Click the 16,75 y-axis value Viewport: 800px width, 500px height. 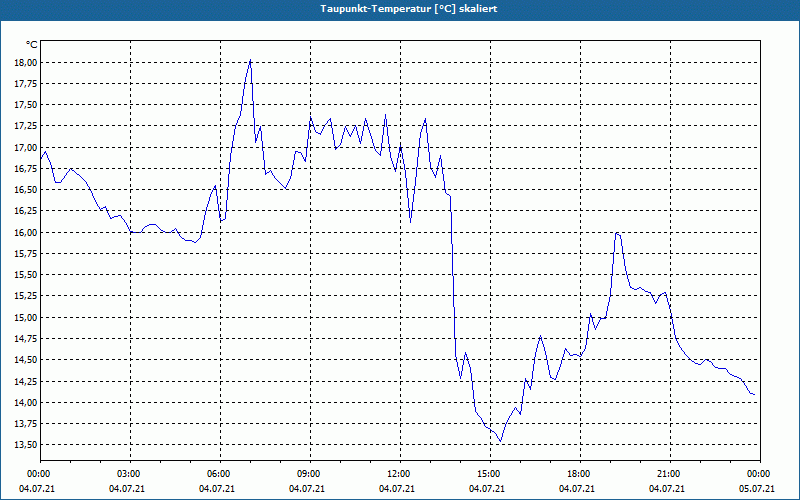[x=25, y=169]
